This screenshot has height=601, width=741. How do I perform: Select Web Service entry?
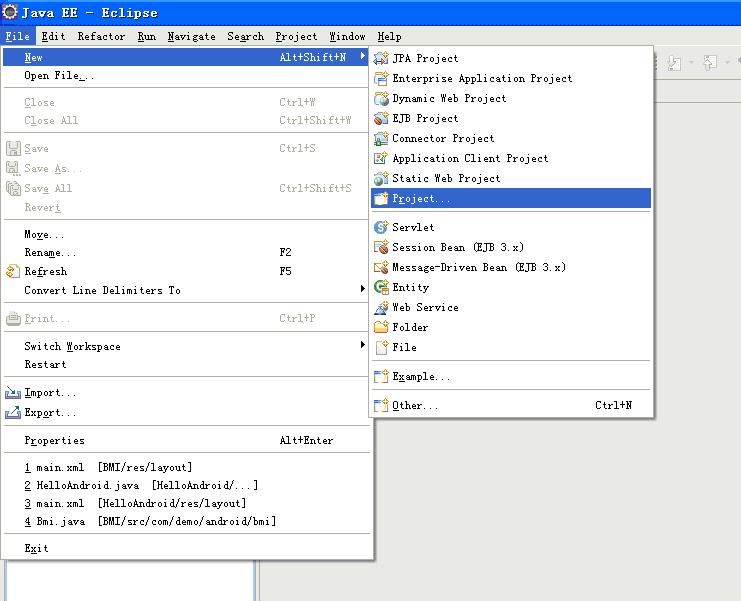click(x=511, y=308)
